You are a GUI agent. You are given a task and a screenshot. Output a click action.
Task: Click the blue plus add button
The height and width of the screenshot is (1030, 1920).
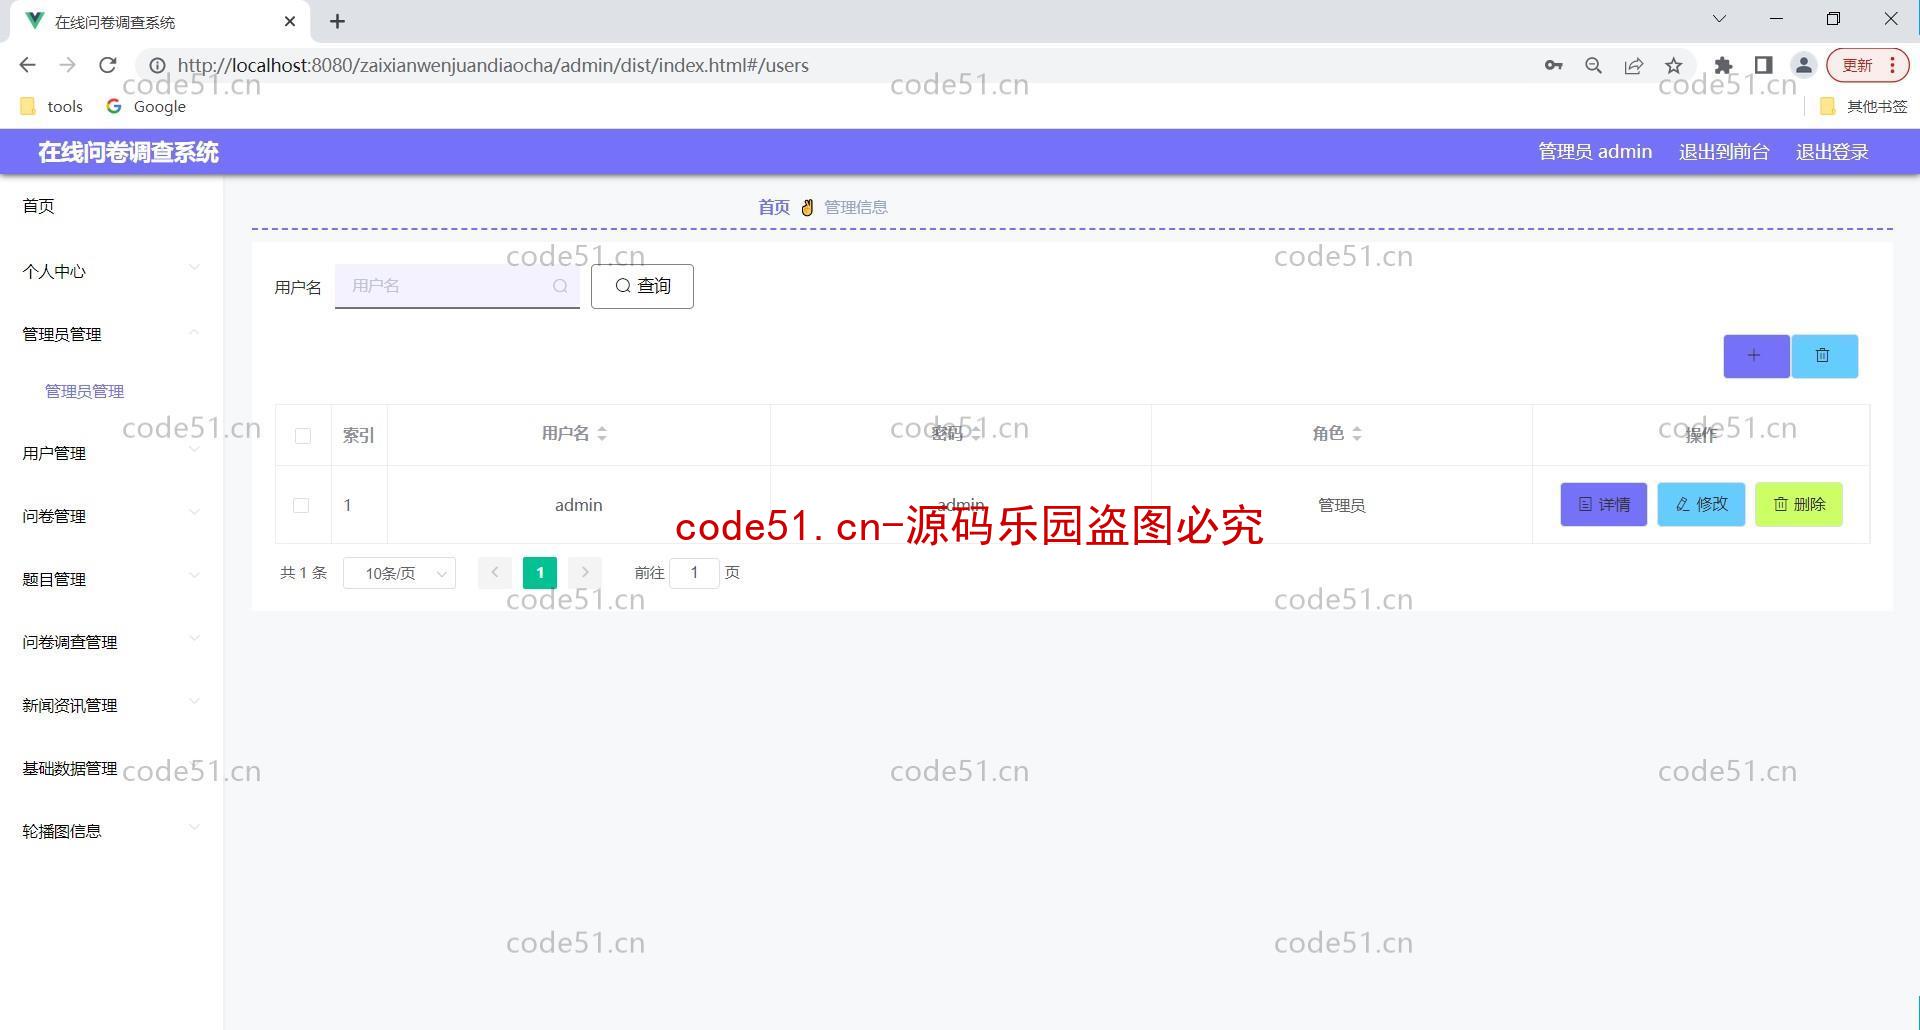(1755, 356)
